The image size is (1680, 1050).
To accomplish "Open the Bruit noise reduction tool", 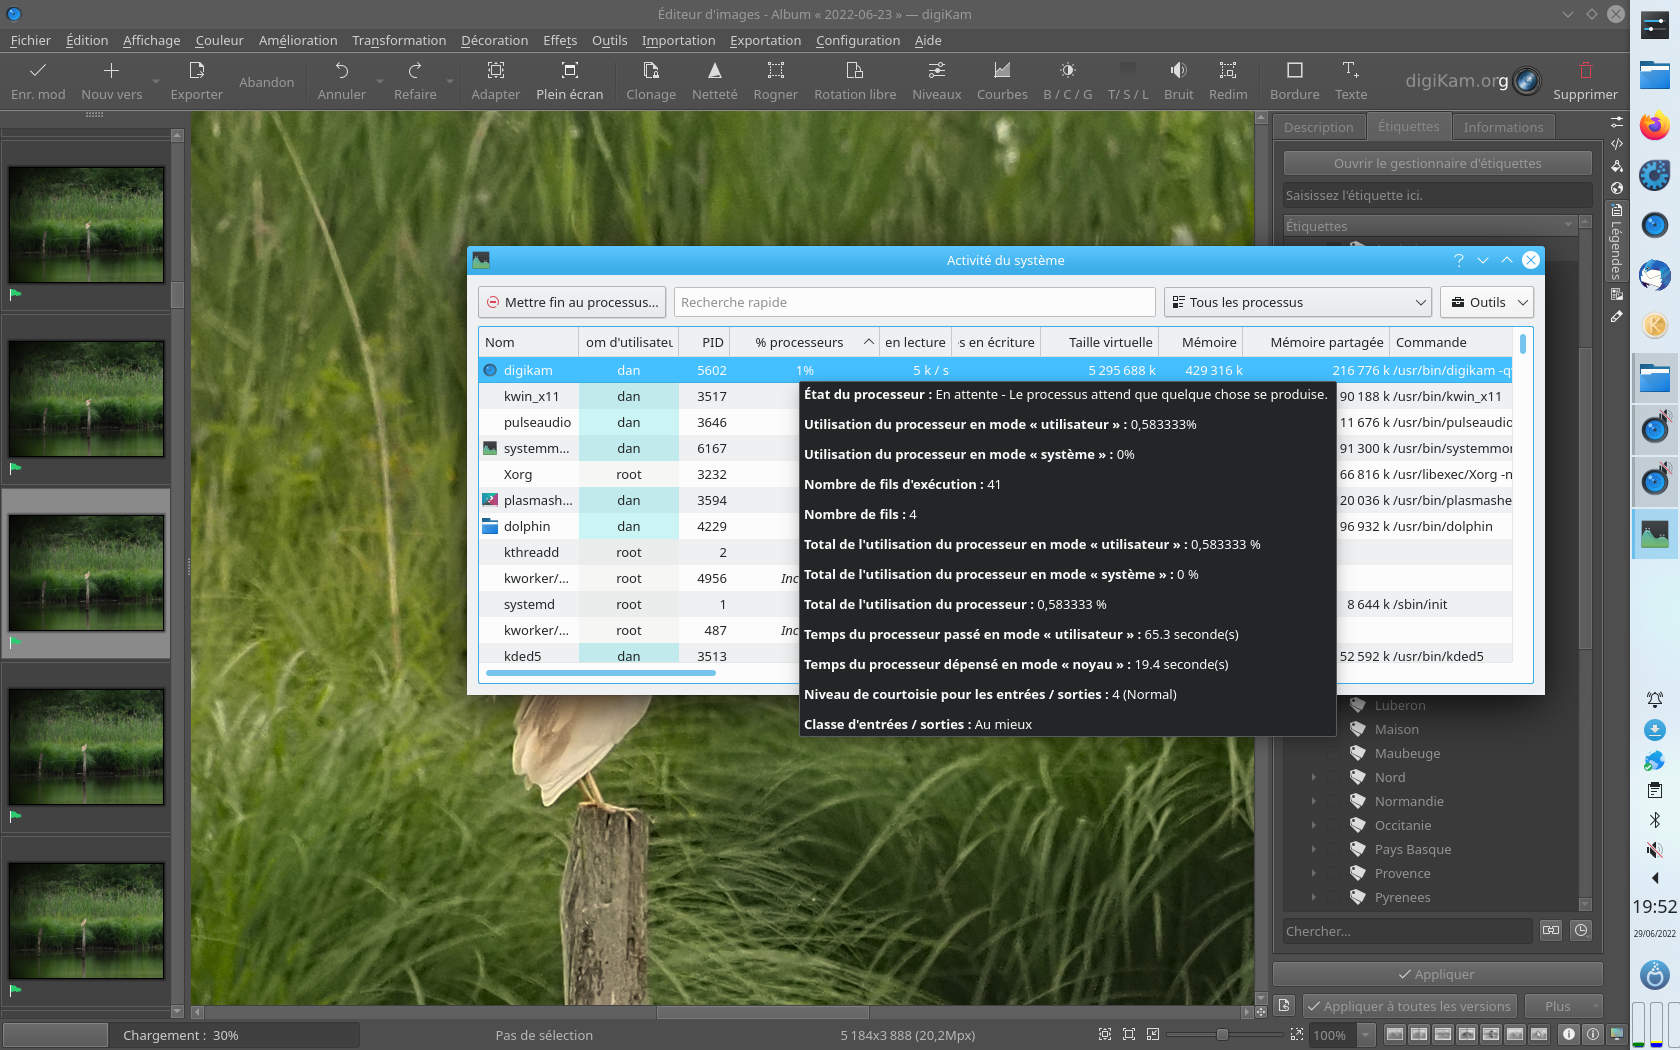I will [x=1179, y=81].
